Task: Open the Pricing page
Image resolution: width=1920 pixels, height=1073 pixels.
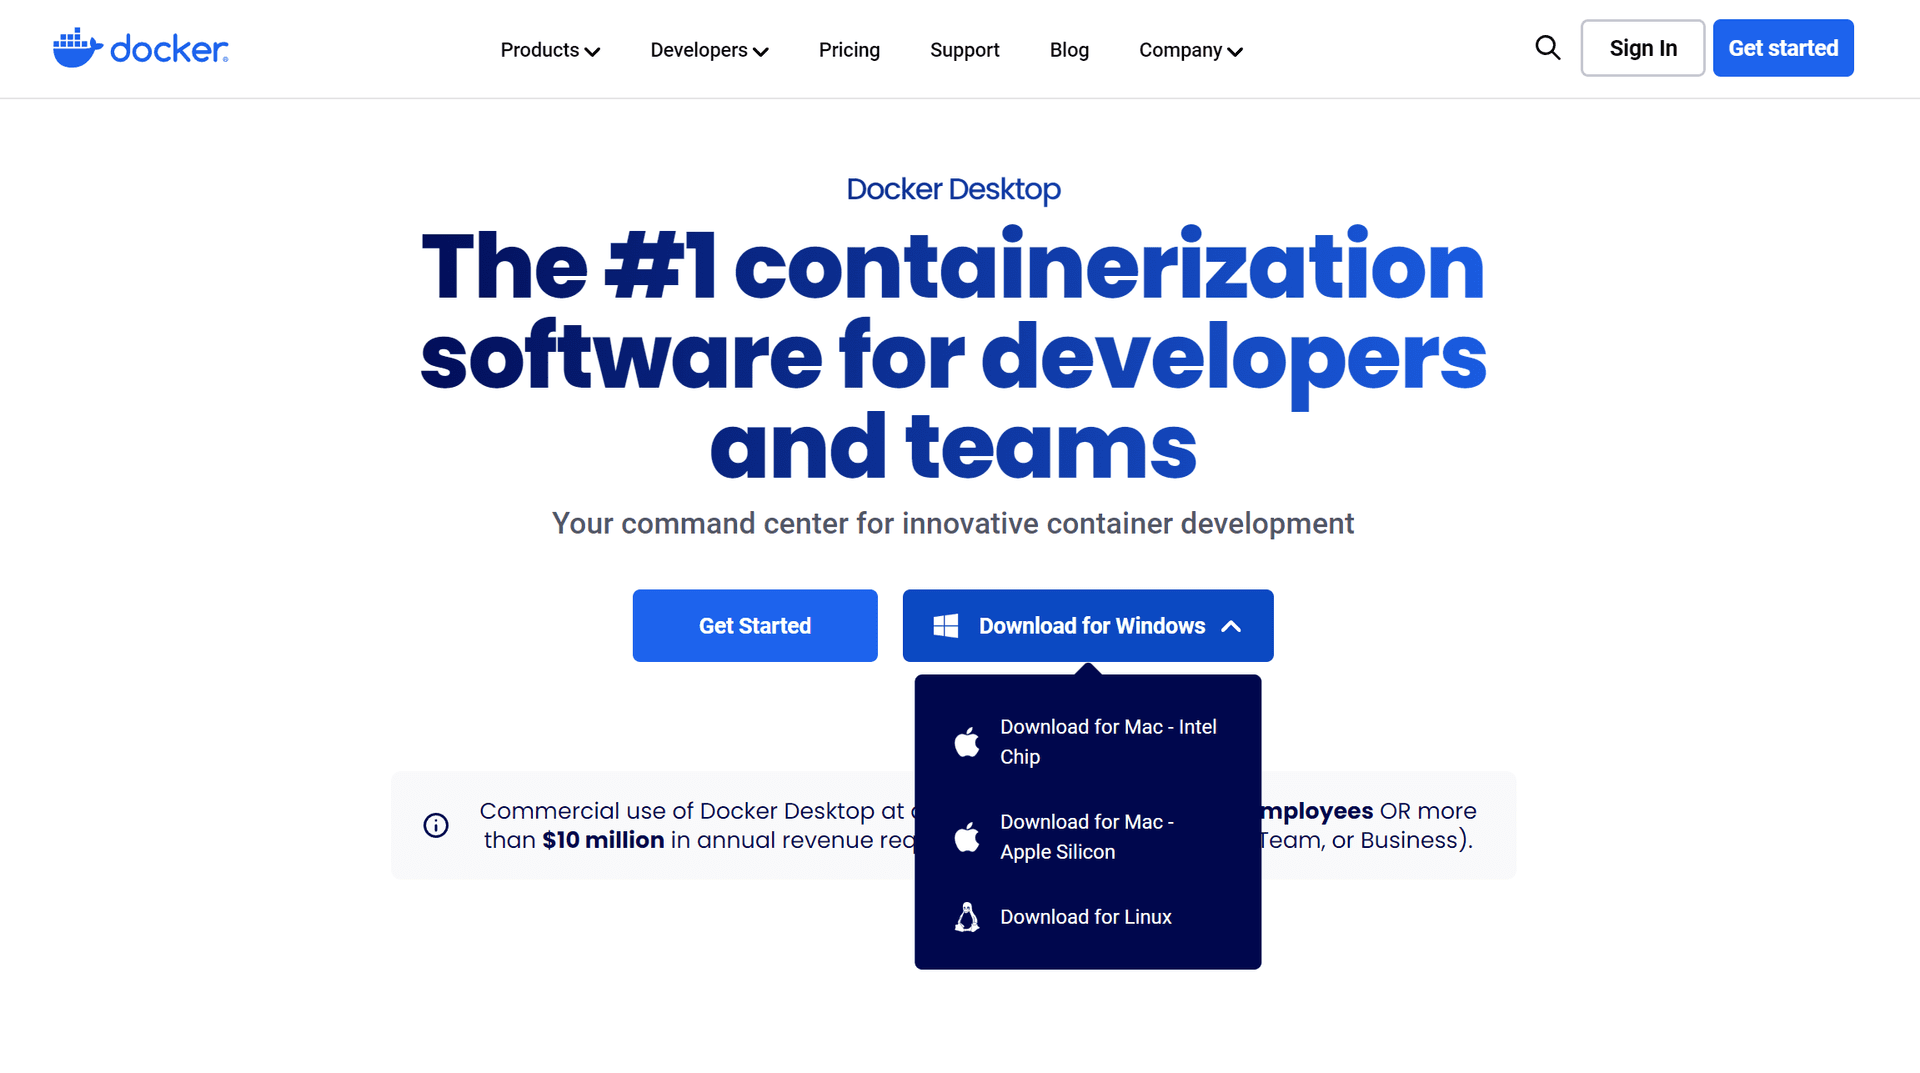Action: [x=849, y=50]
